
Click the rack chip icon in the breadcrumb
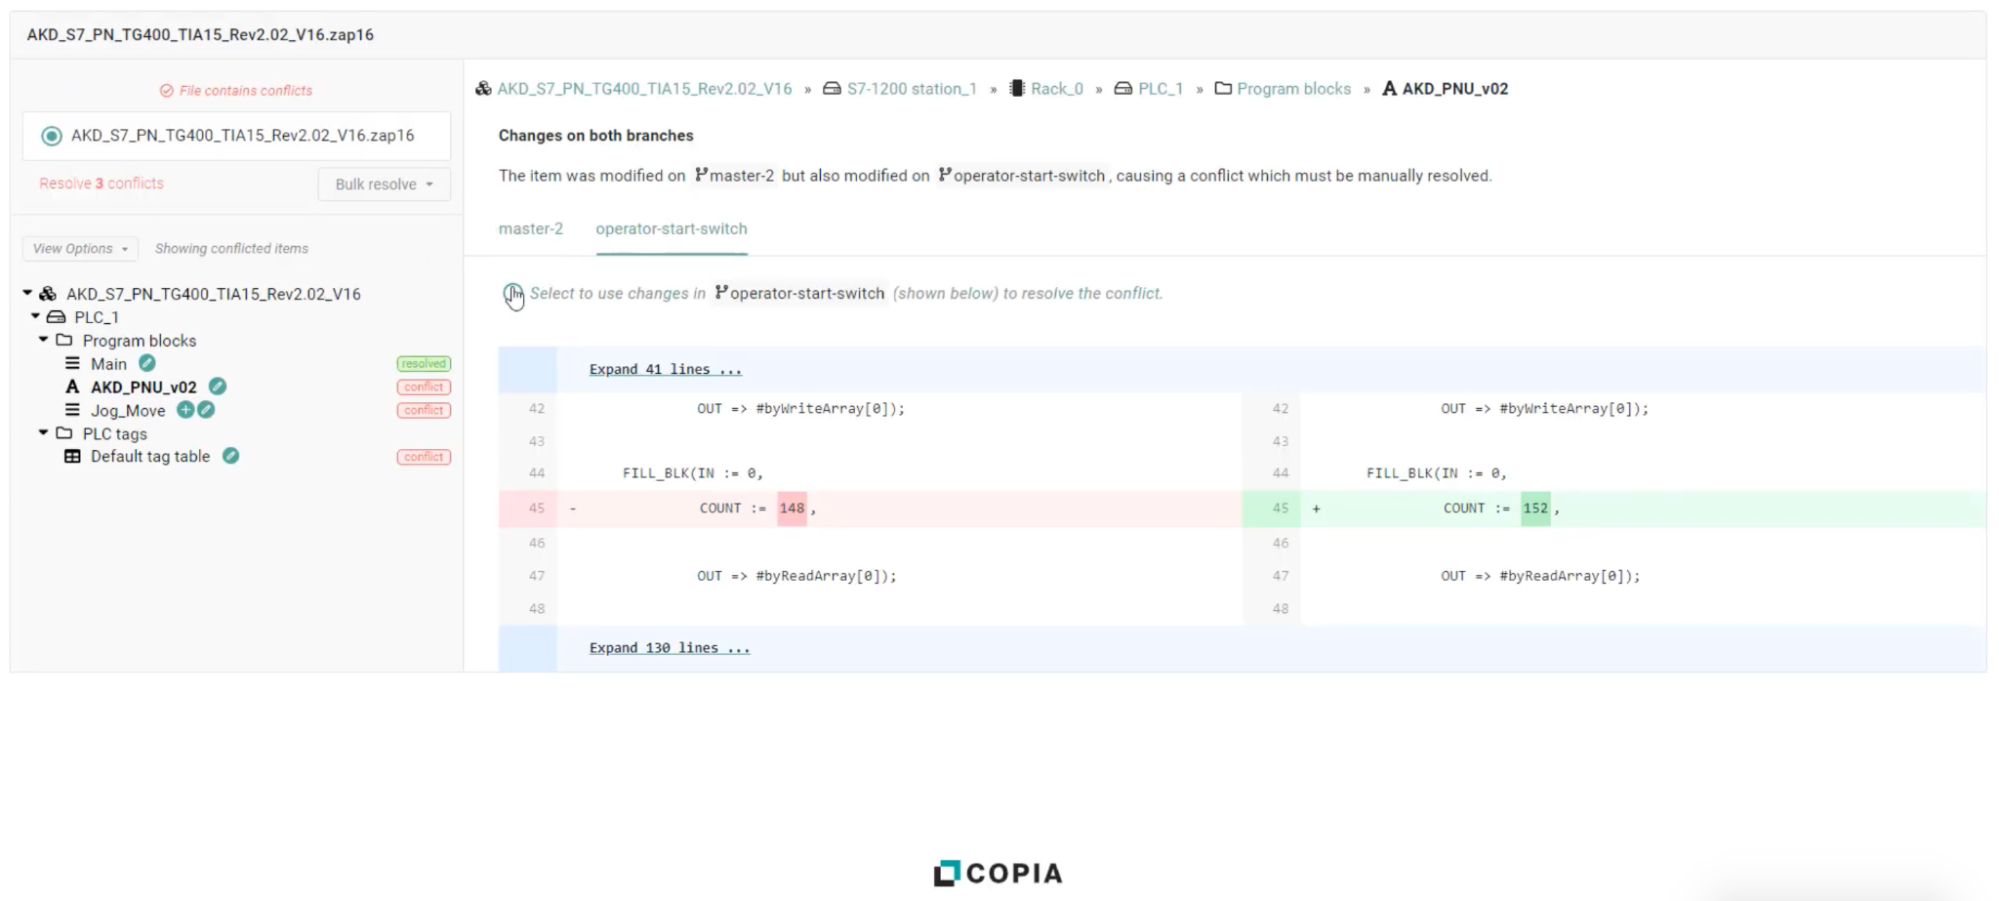click(x=1017, y=88)
